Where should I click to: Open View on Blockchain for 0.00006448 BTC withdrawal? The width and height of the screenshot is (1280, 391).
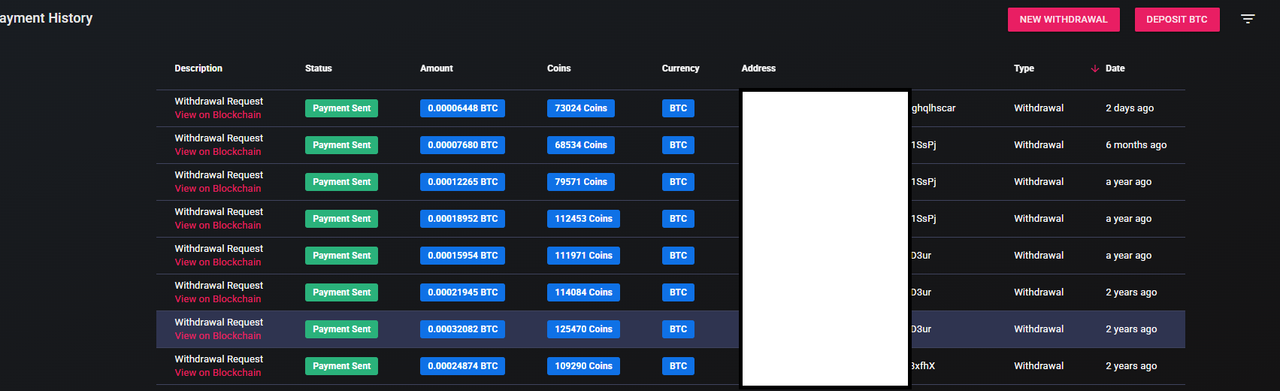(x=218, y=115)
